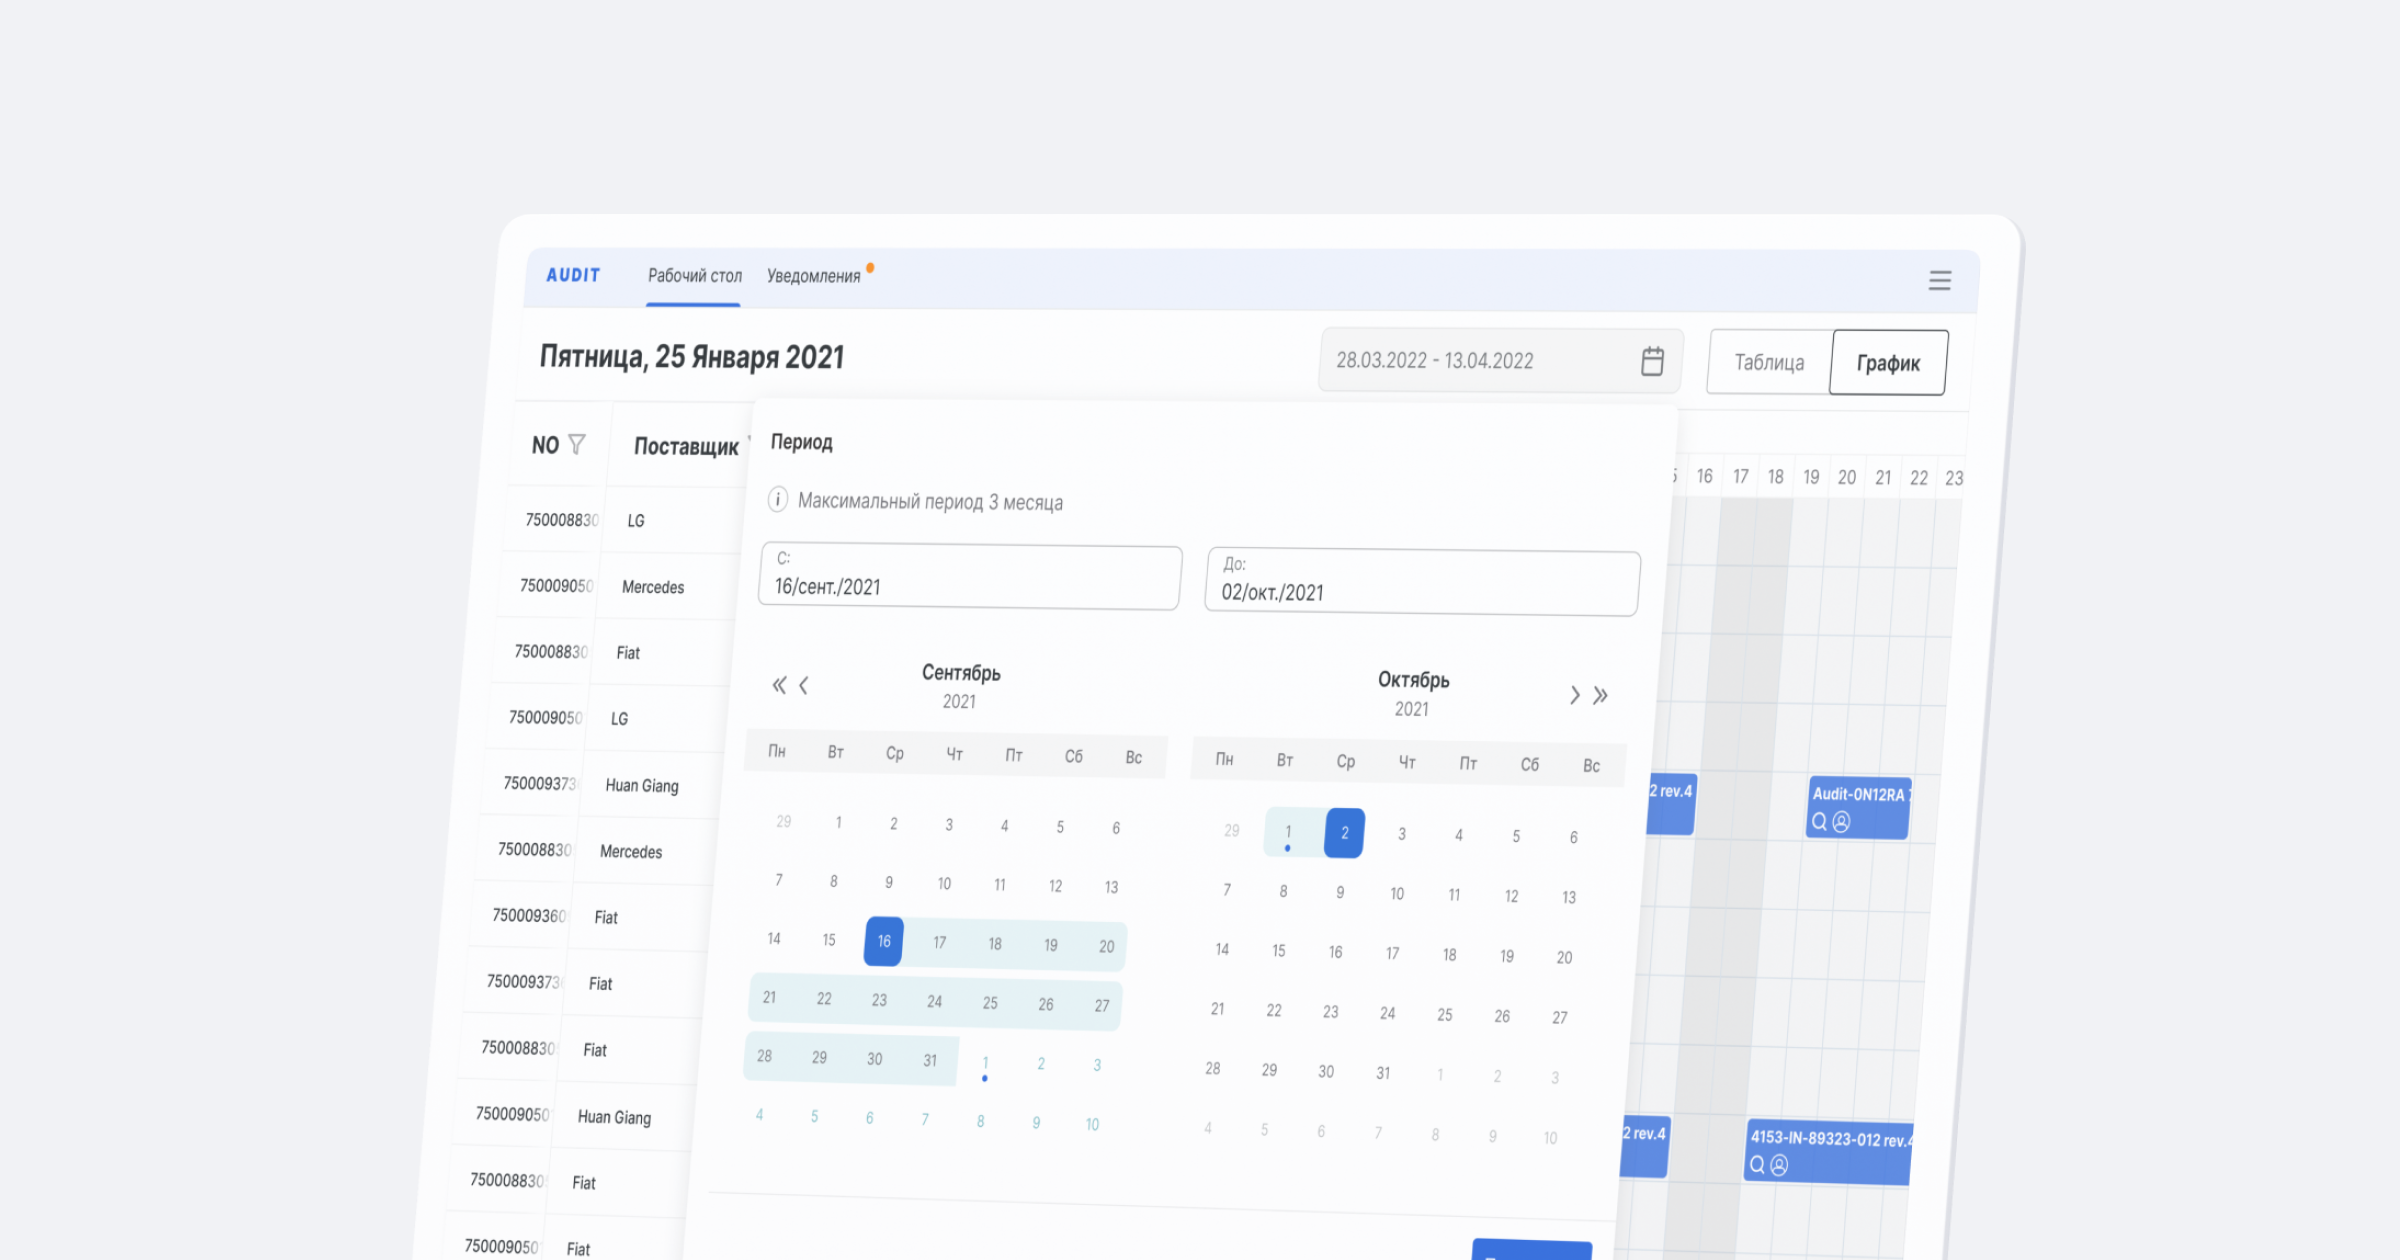Click the first LG supplier row

[625, 520]
